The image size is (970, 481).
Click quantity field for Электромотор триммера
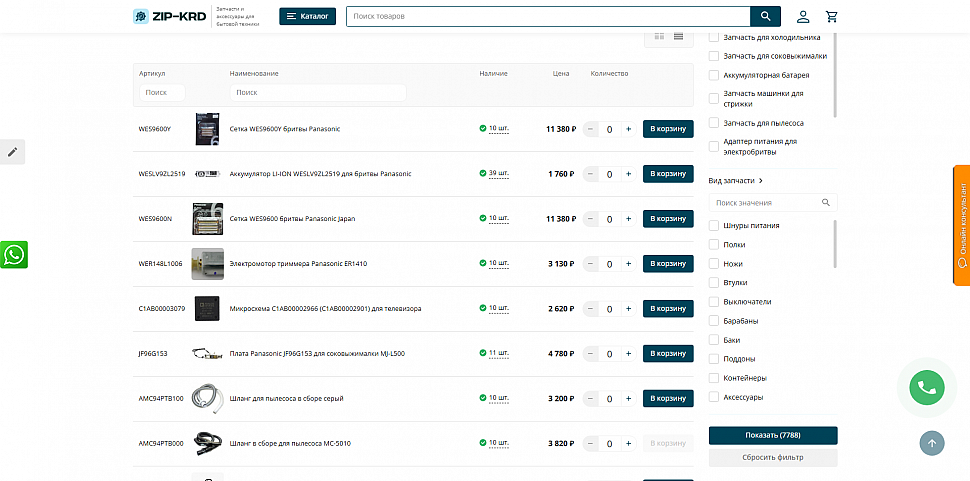click(609, 264)
